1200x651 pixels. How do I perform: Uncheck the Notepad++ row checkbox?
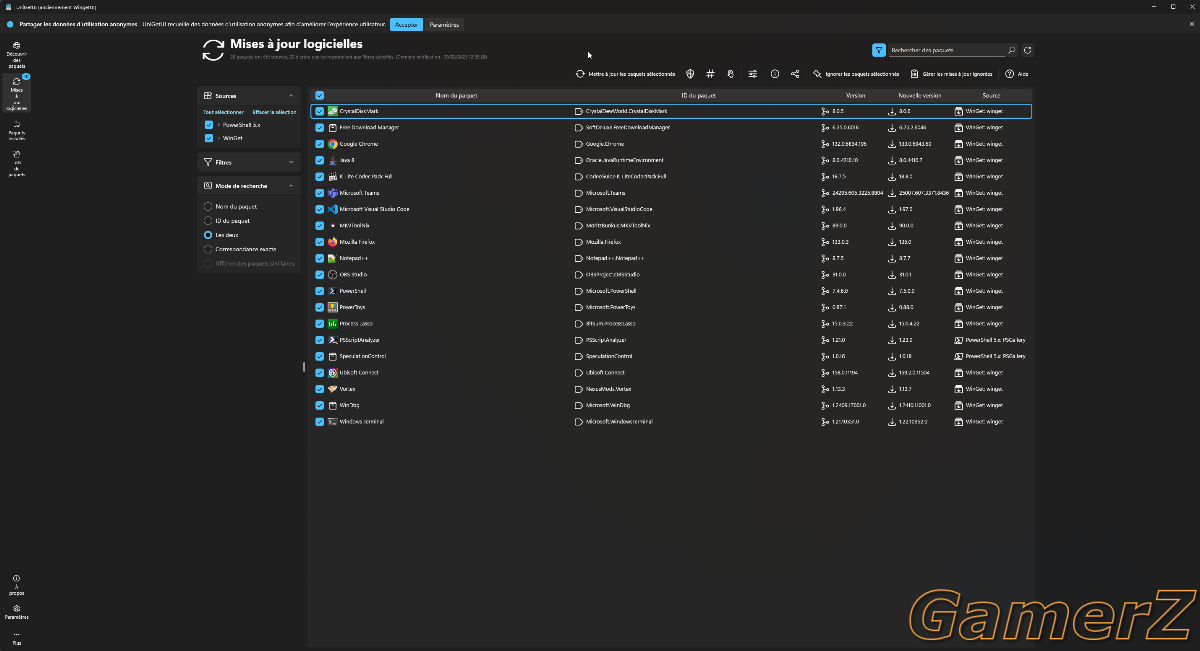pyautogui.click(x=320, y=258)
